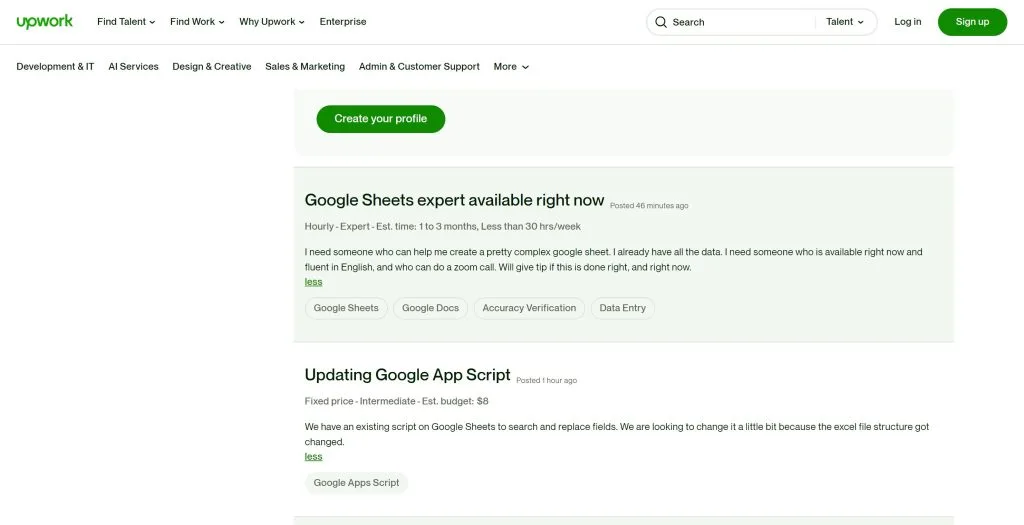Open the AI Services category
This screenshot has height=525, width=1024.
tap(133, 67)
